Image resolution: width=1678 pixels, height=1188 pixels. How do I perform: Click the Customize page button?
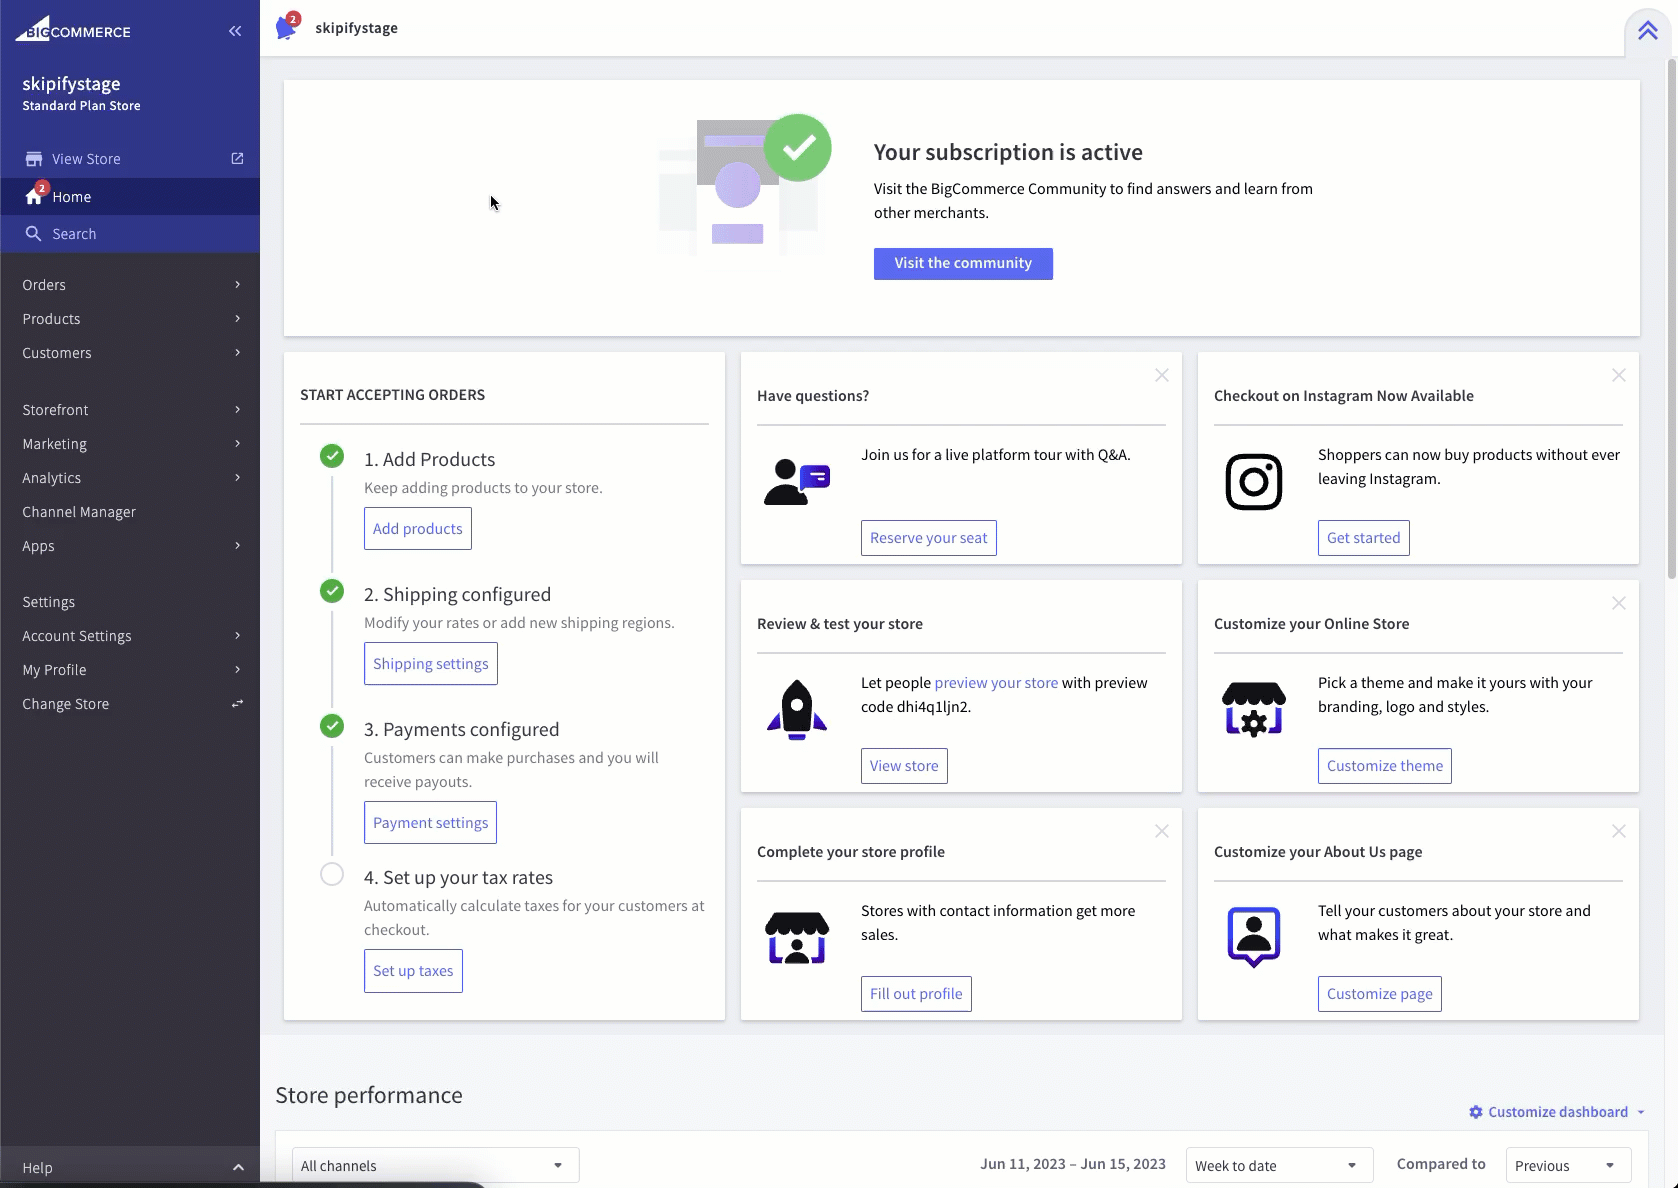[x=1380, y=994]
